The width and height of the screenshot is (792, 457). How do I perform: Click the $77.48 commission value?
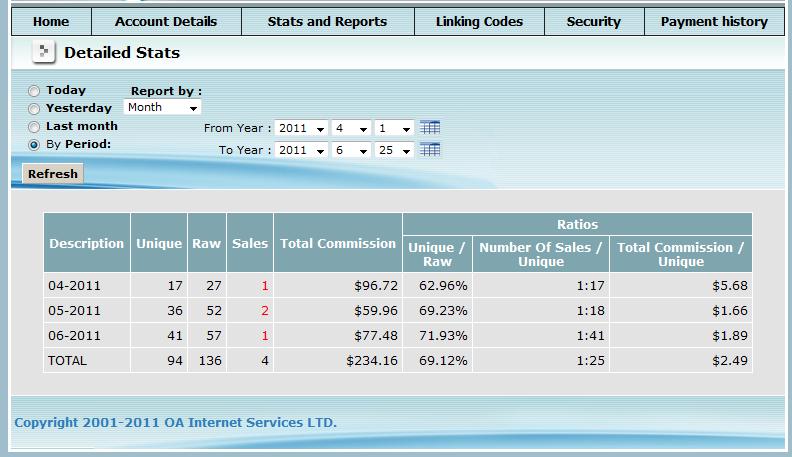click(x=376, y=336)
